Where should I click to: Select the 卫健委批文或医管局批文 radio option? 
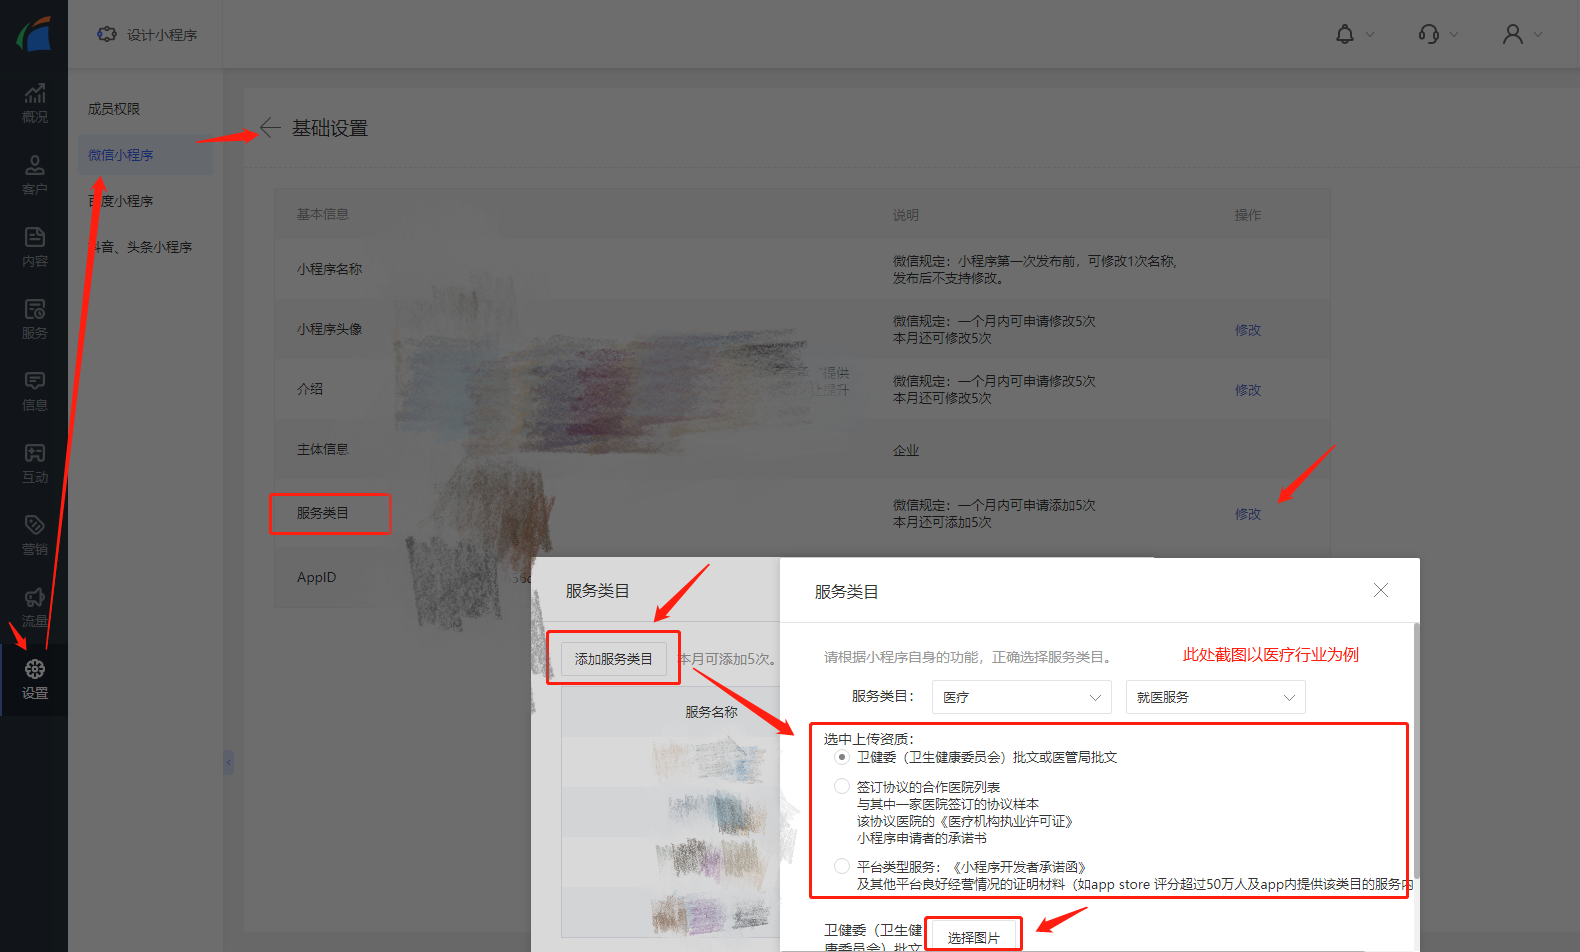(842, 757)
